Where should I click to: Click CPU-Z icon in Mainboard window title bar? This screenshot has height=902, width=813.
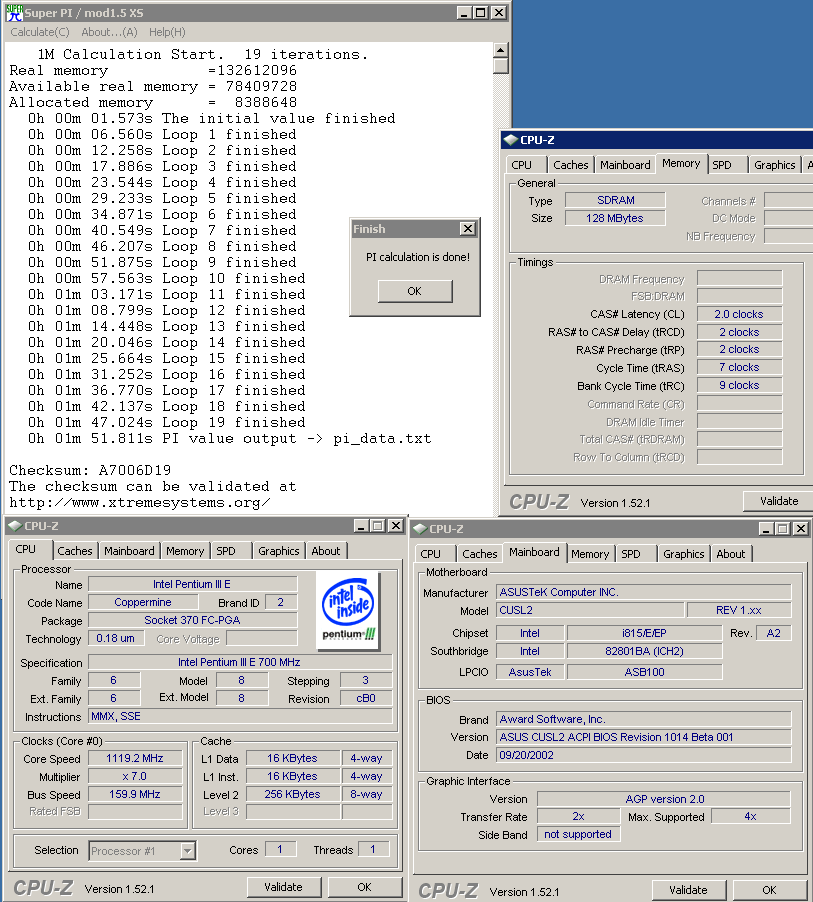pyautogui.click(x=419, y=528)
